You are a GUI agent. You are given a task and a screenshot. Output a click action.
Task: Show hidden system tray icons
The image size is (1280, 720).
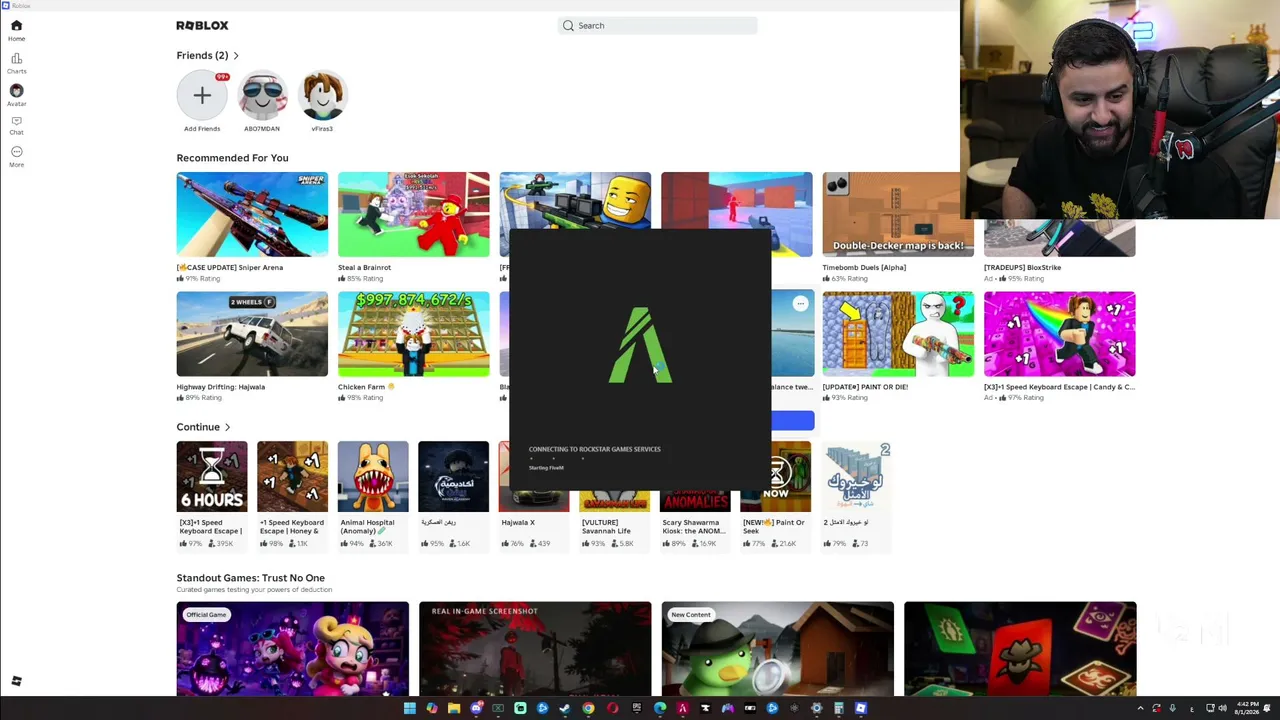tap(1140, 708)
